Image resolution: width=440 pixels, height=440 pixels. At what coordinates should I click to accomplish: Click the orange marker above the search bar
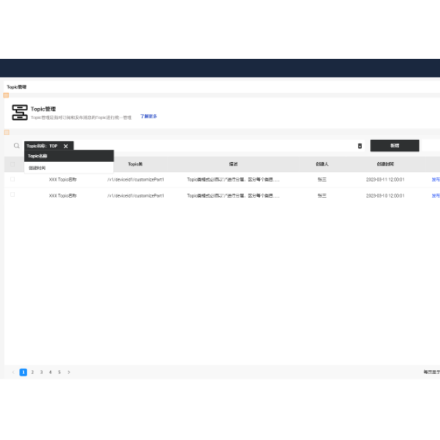(x=6, y=132)
